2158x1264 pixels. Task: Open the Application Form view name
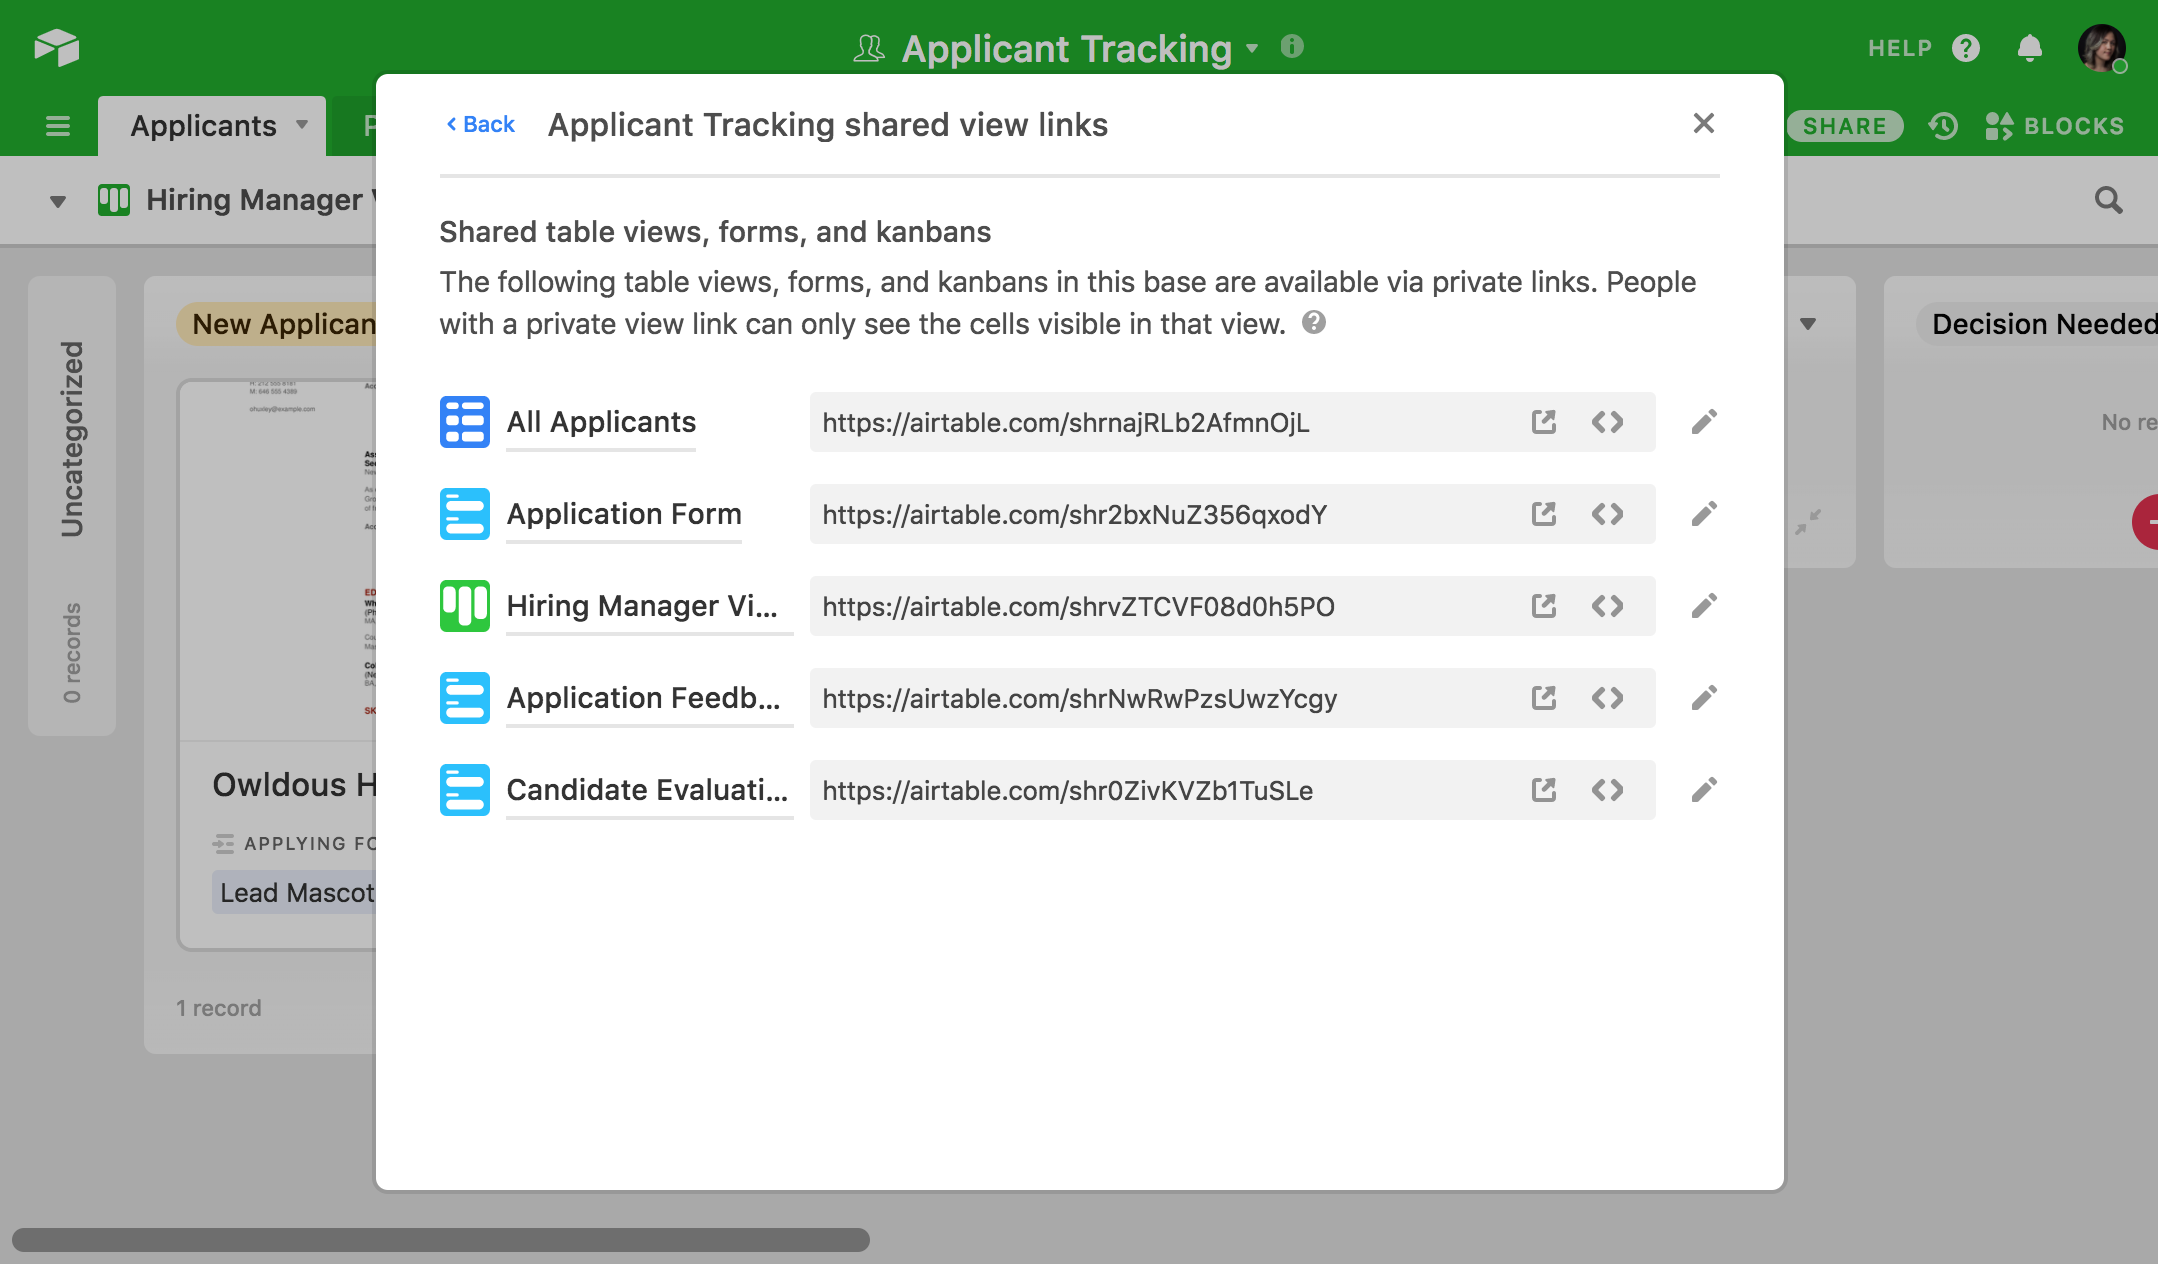(624, 514)
